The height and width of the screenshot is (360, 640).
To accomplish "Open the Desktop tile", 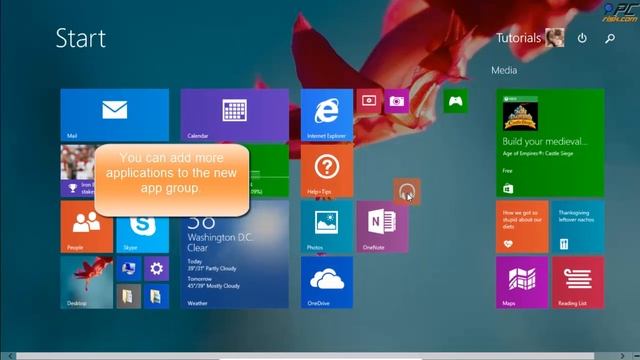I will 87,282.
